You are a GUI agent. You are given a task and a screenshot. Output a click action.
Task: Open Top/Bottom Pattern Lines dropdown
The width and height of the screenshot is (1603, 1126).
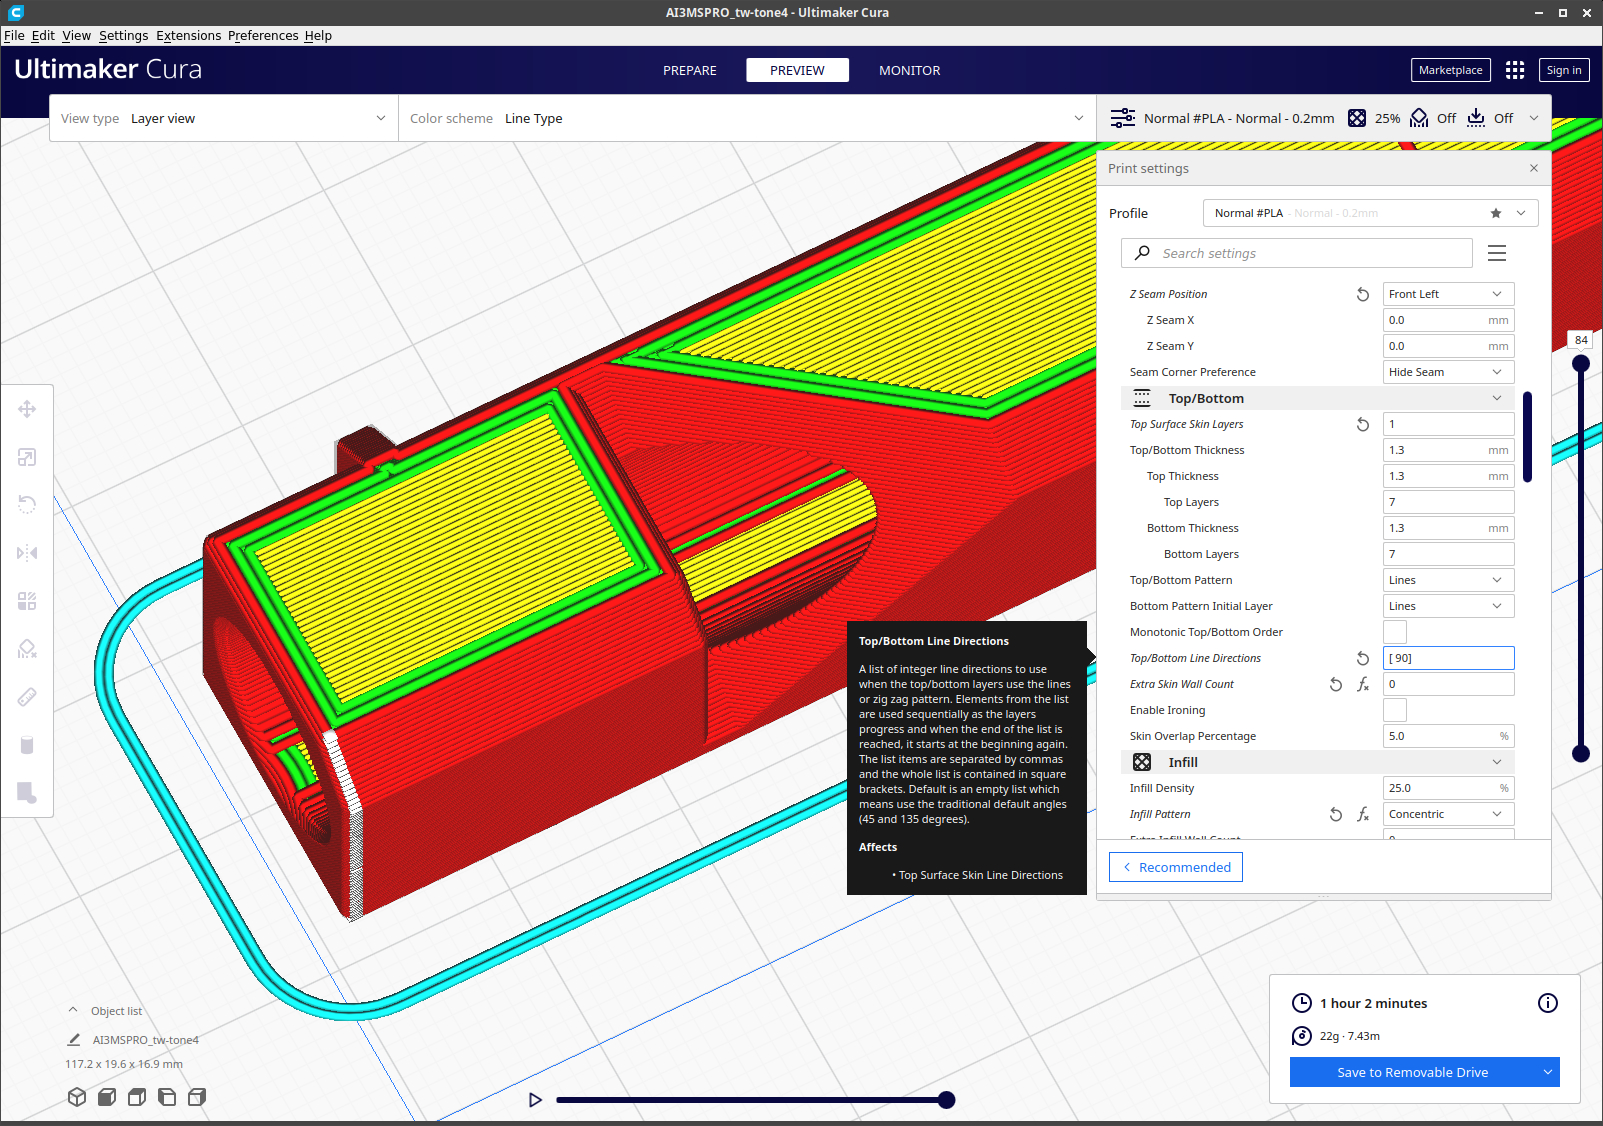[1449, 580]
